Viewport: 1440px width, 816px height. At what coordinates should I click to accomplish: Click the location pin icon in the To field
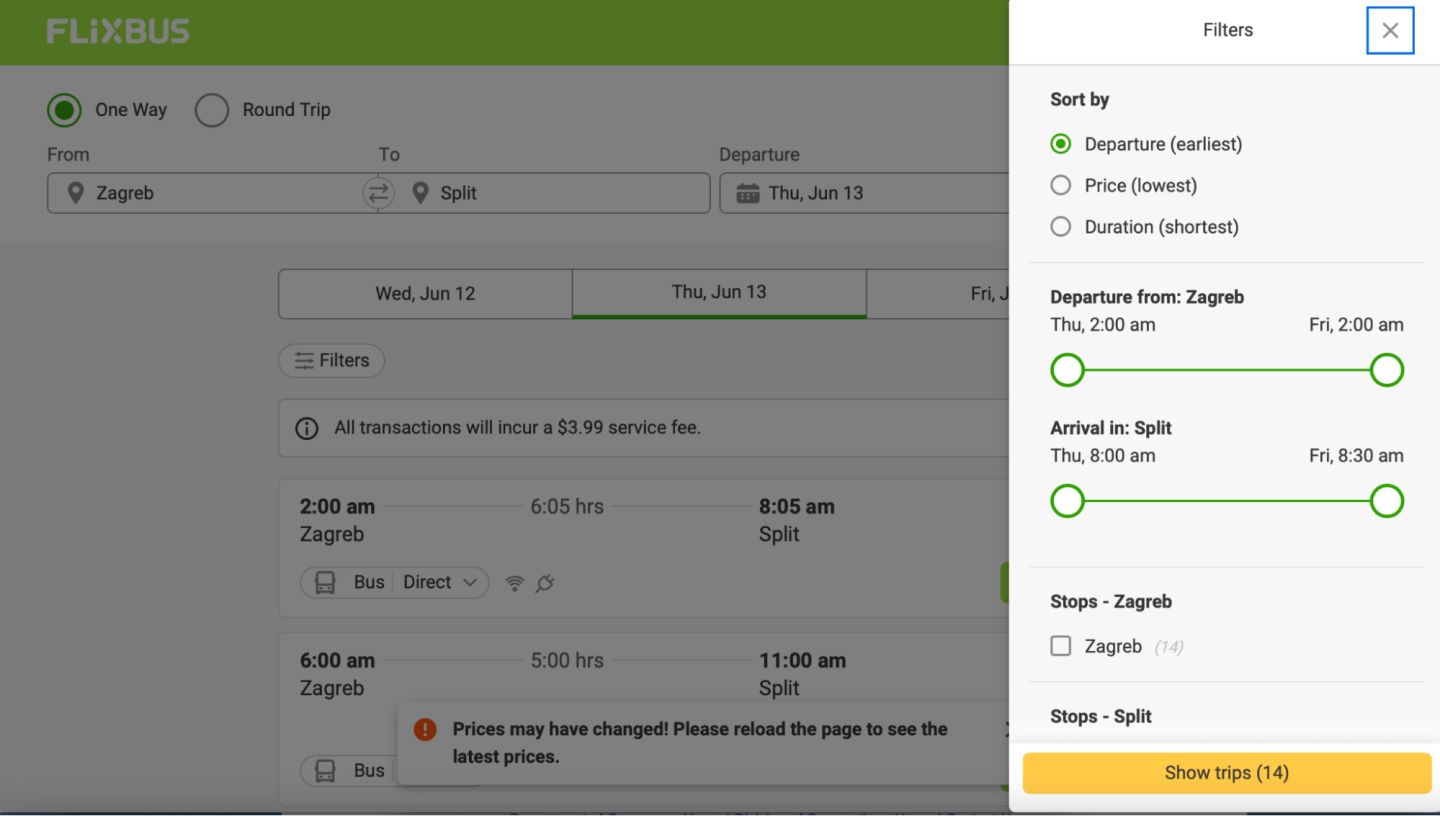click(420, 193)
